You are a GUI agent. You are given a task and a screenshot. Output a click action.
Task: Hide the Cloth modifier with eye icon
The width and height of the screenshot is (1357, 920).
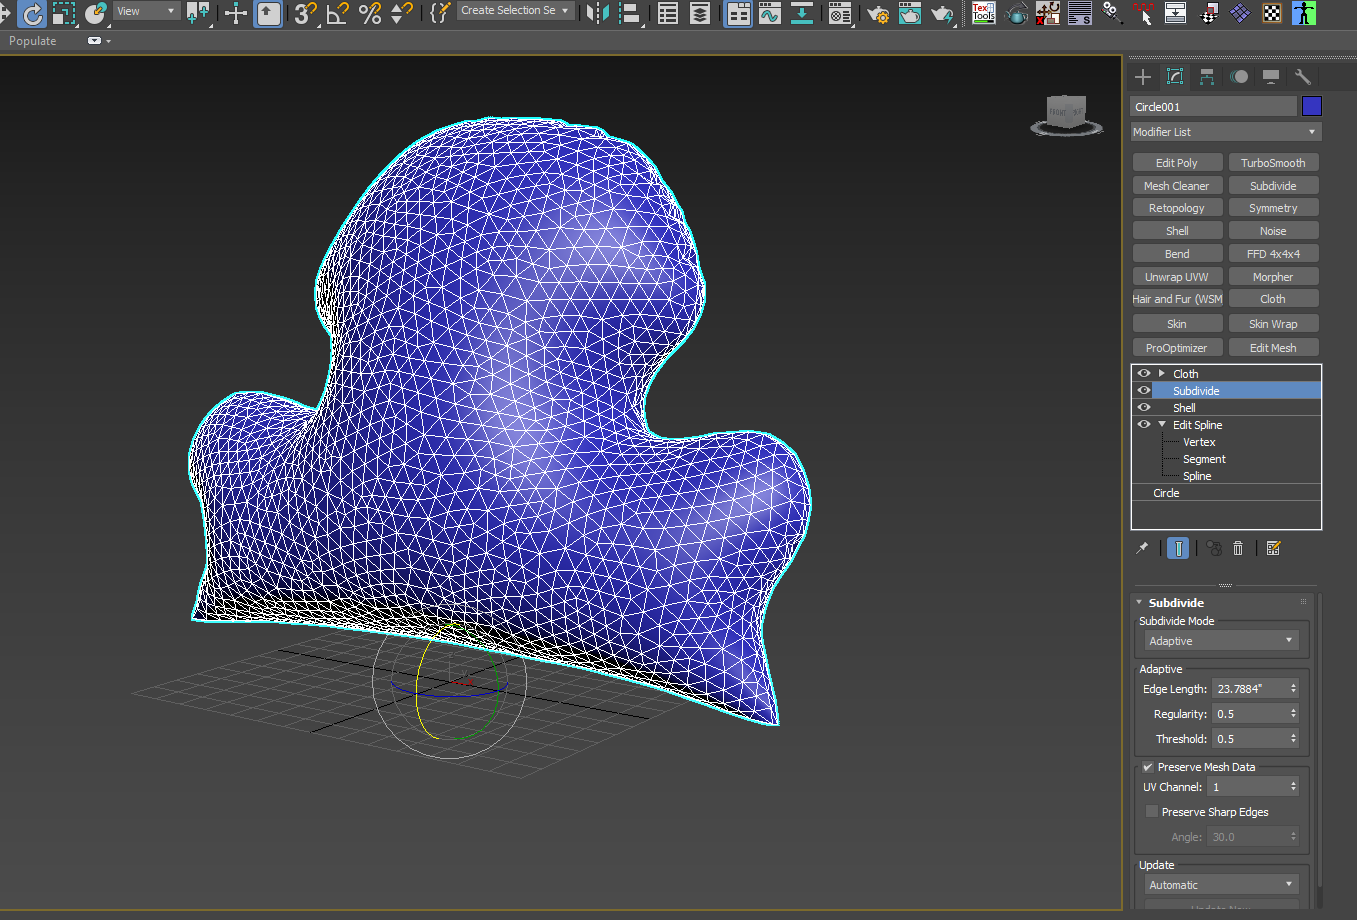1144,374
